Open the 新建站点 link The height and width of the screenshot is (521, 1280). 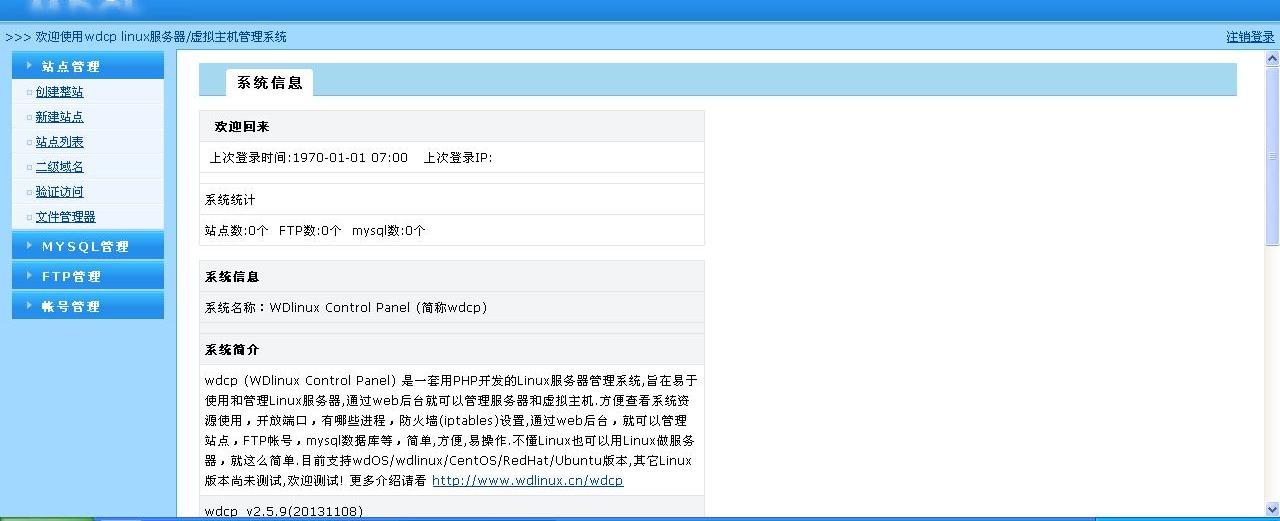[59, 117]
